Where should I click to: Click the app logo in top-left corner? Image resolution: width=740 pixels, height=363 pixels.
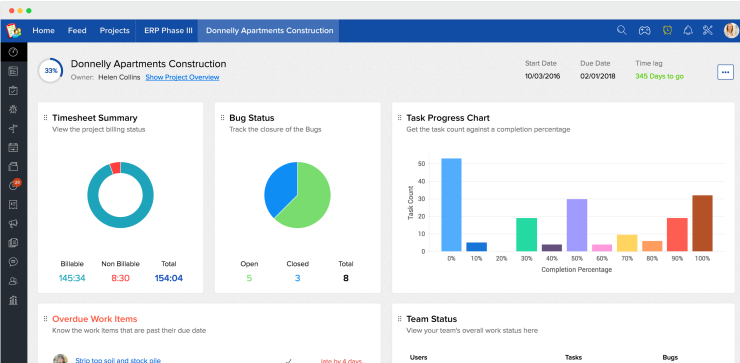(x=14, y=31)
